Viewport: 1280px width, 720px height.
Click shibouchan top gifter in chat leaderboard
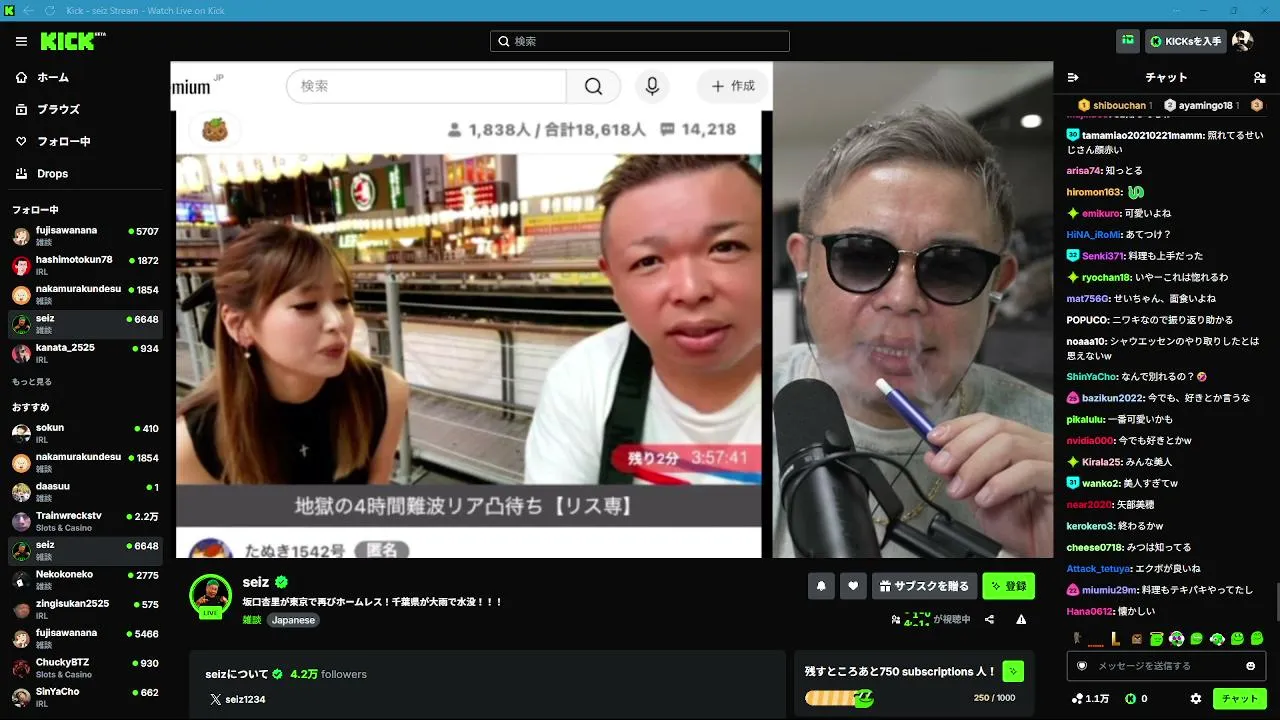[x=1114, y=105]
